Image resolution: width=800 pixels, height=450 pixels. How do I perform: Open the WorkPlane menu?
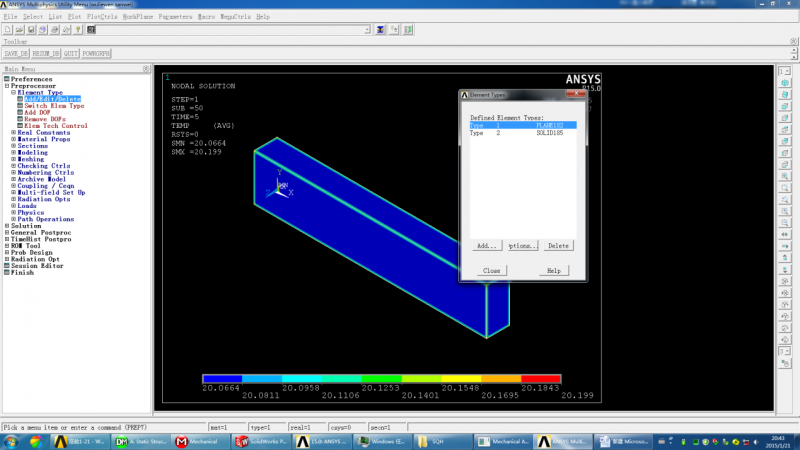(x=138, y=17)
